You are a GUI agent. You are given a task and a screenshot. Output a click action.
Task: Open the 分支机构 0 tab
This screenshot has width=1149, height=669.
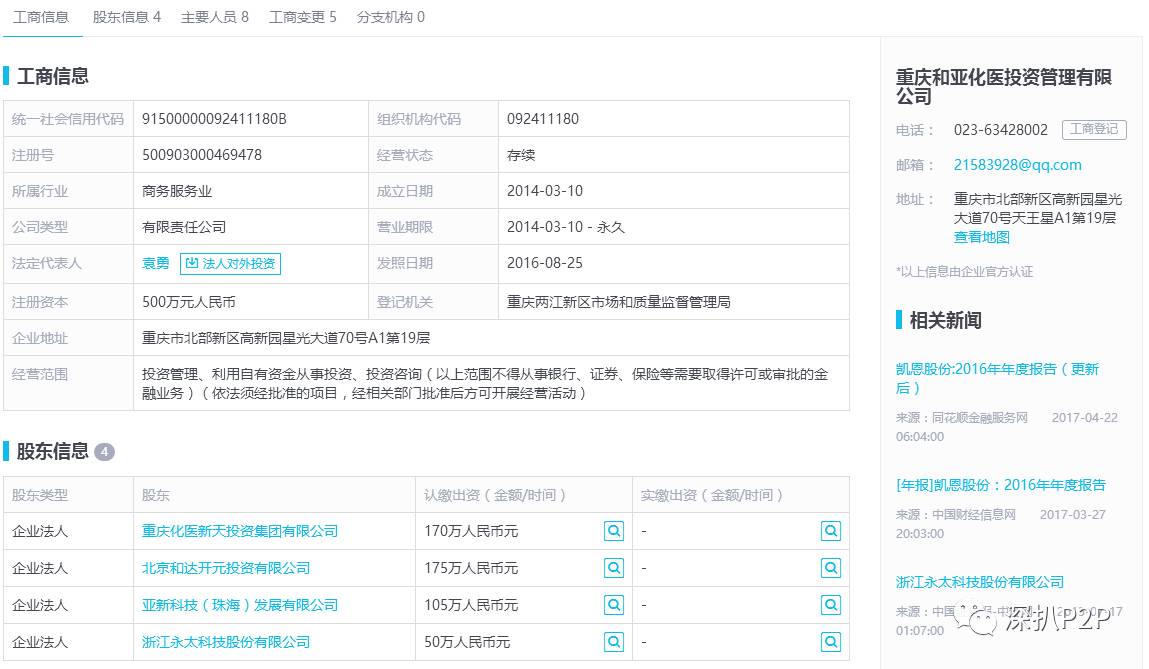(x=391, y=17)
